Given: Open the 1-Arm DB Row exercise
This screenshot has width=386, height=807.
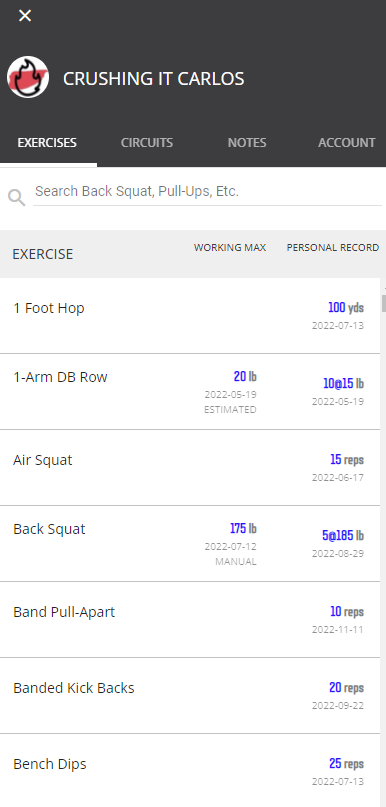Looking at the screenshot, I should (x=190, y=392).
